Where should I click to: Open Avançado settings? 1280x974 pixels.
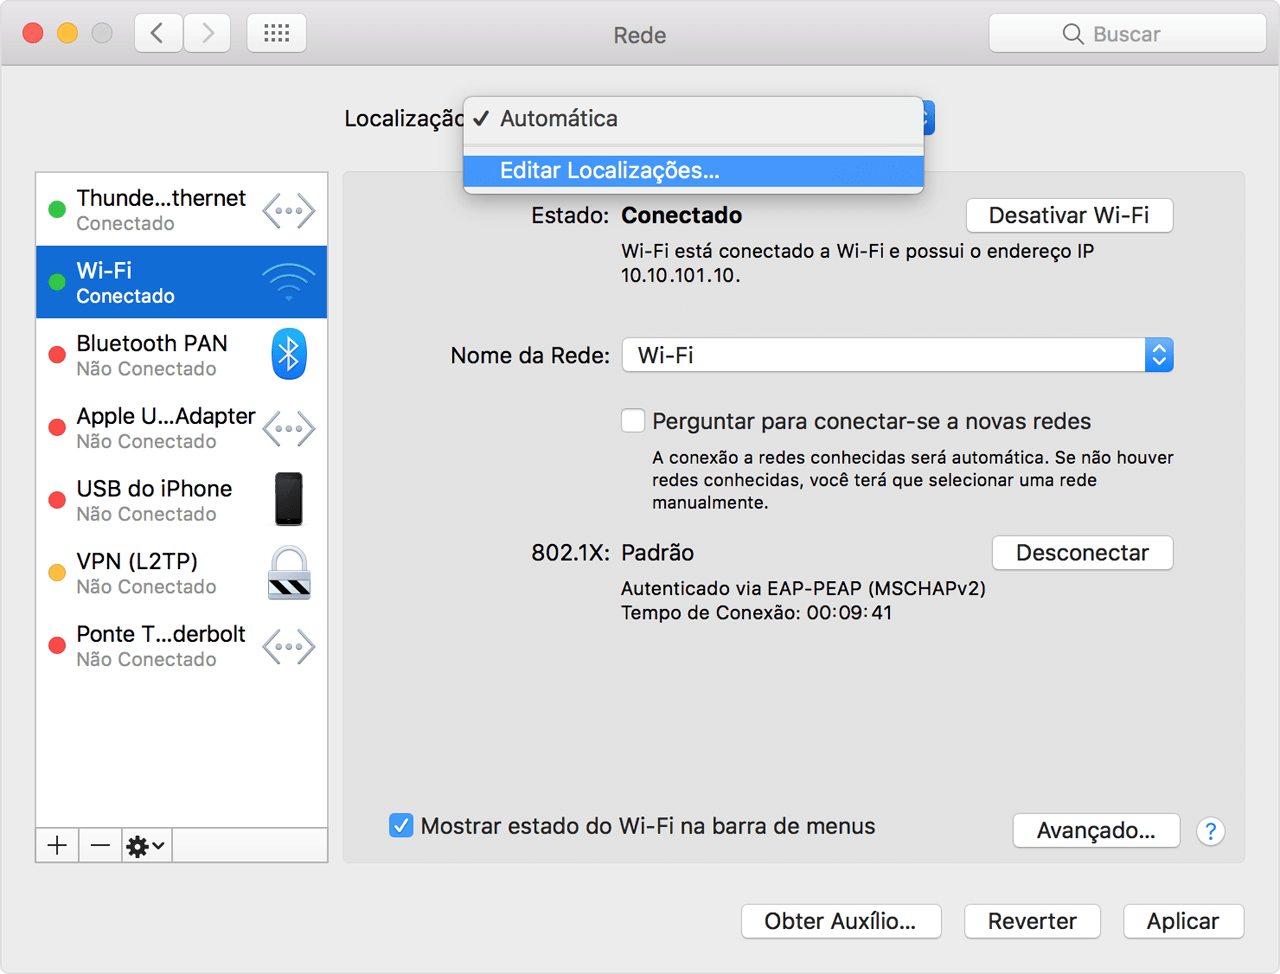coord(1096,830)
